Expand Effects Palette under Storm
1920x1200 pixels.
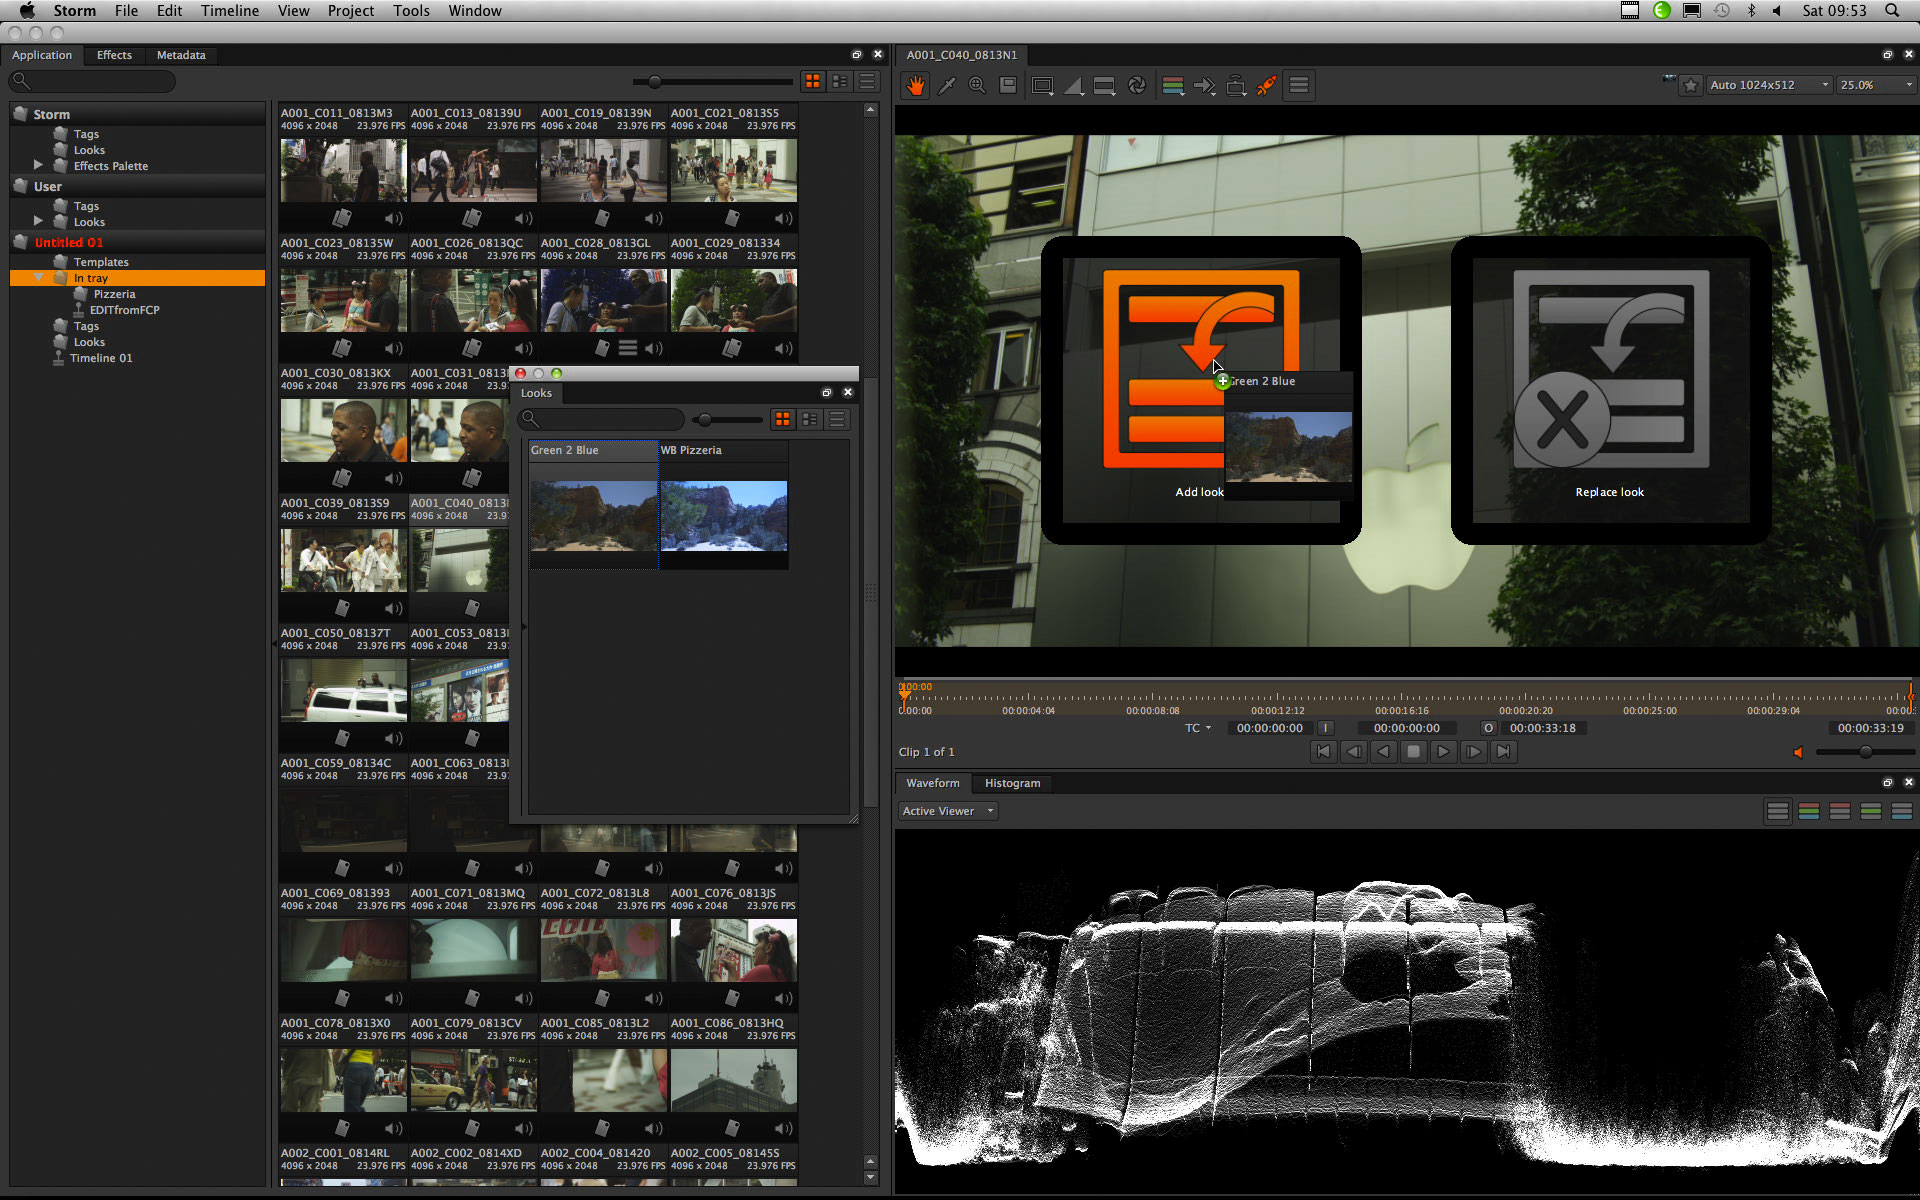coord(38,164)
